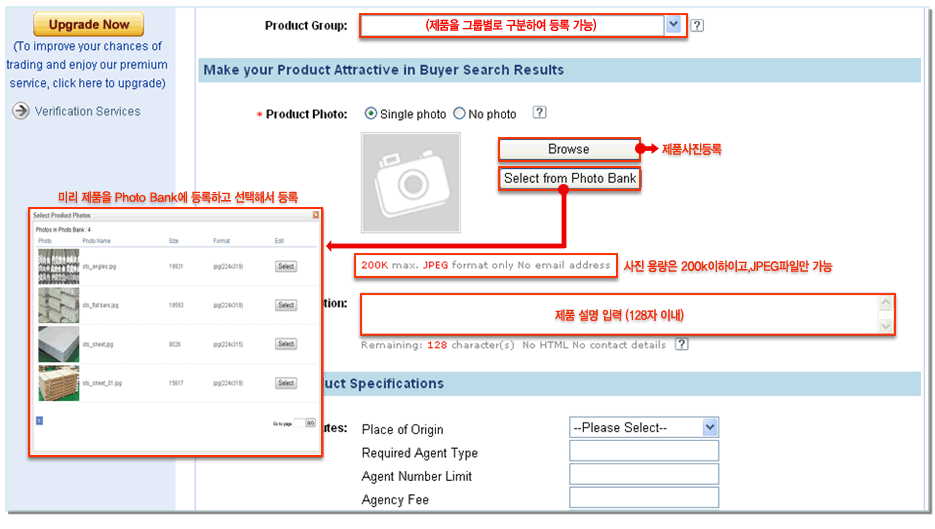Click Select button for sts_flat bars.jpg
The height and width of the screenshot is (529, 935).
[286, 305]
